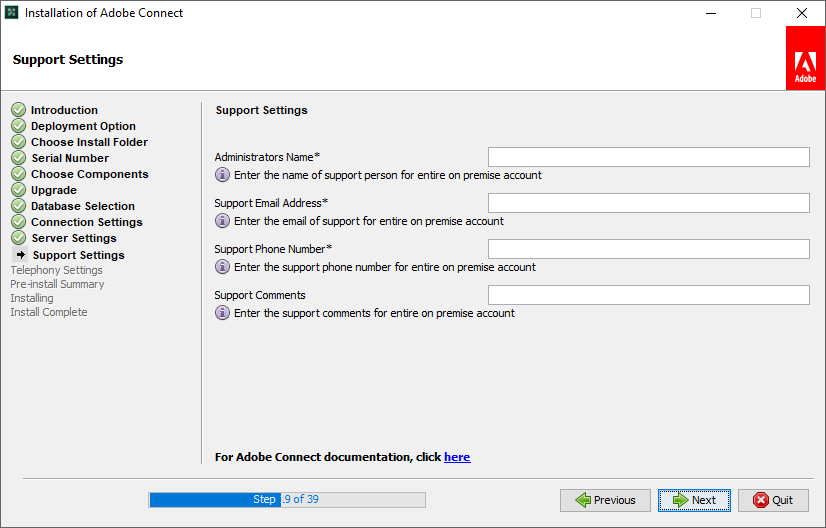Quit the Adobe Connect installer
The height and width of the screenshot is (528, 826).
pyautogui.click(x=773, y=500)
